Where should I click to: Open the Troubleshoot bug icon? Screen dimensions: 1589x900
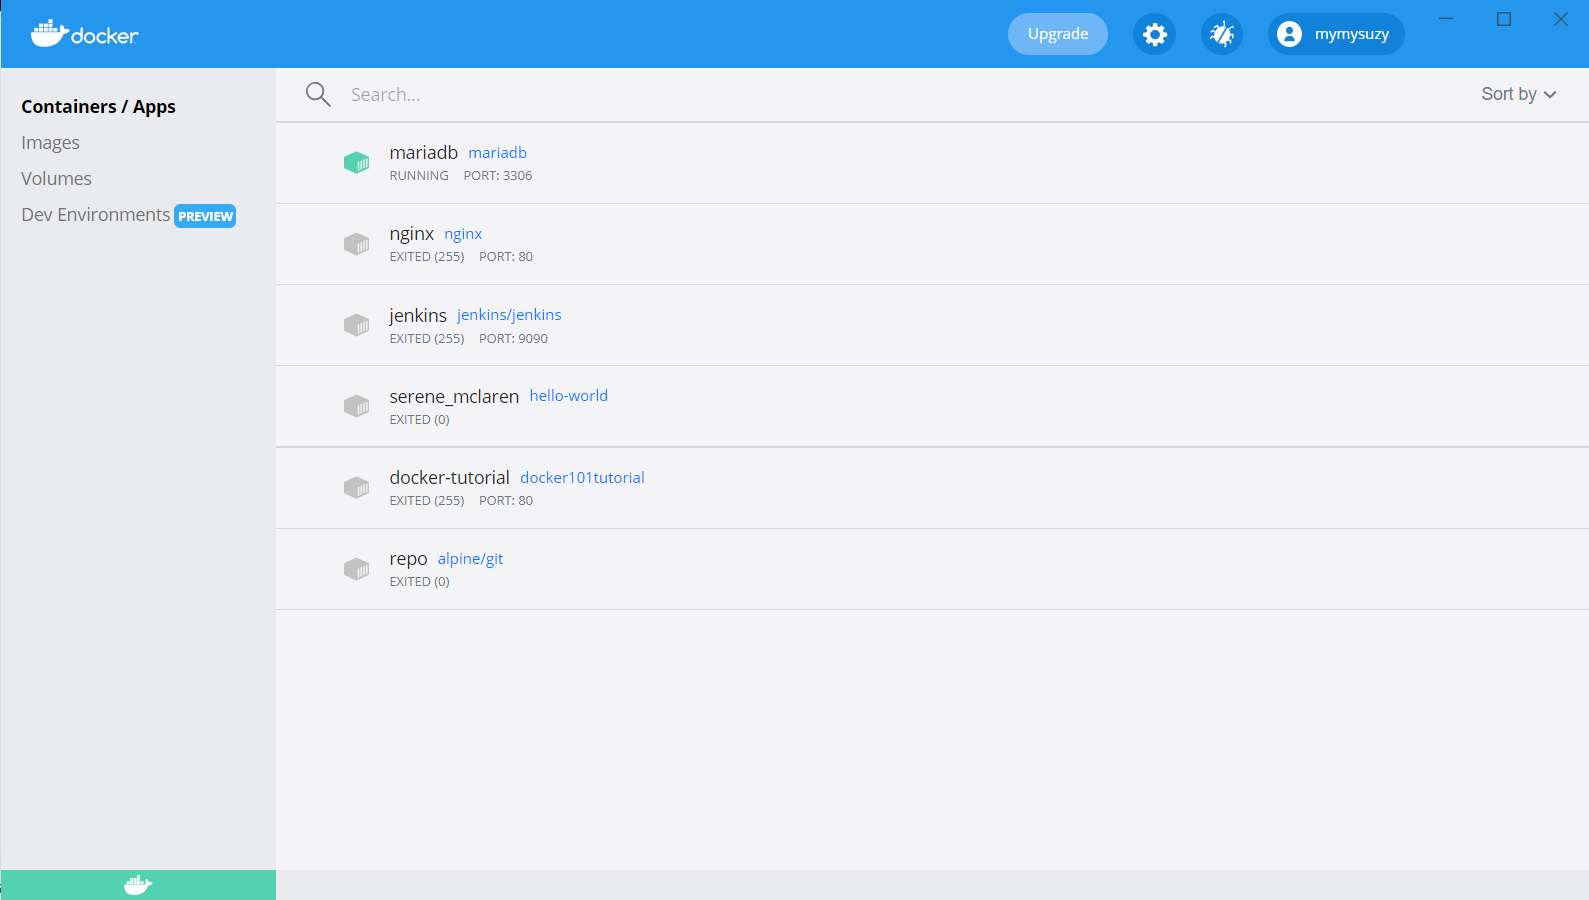click(x=1222, y=34)
